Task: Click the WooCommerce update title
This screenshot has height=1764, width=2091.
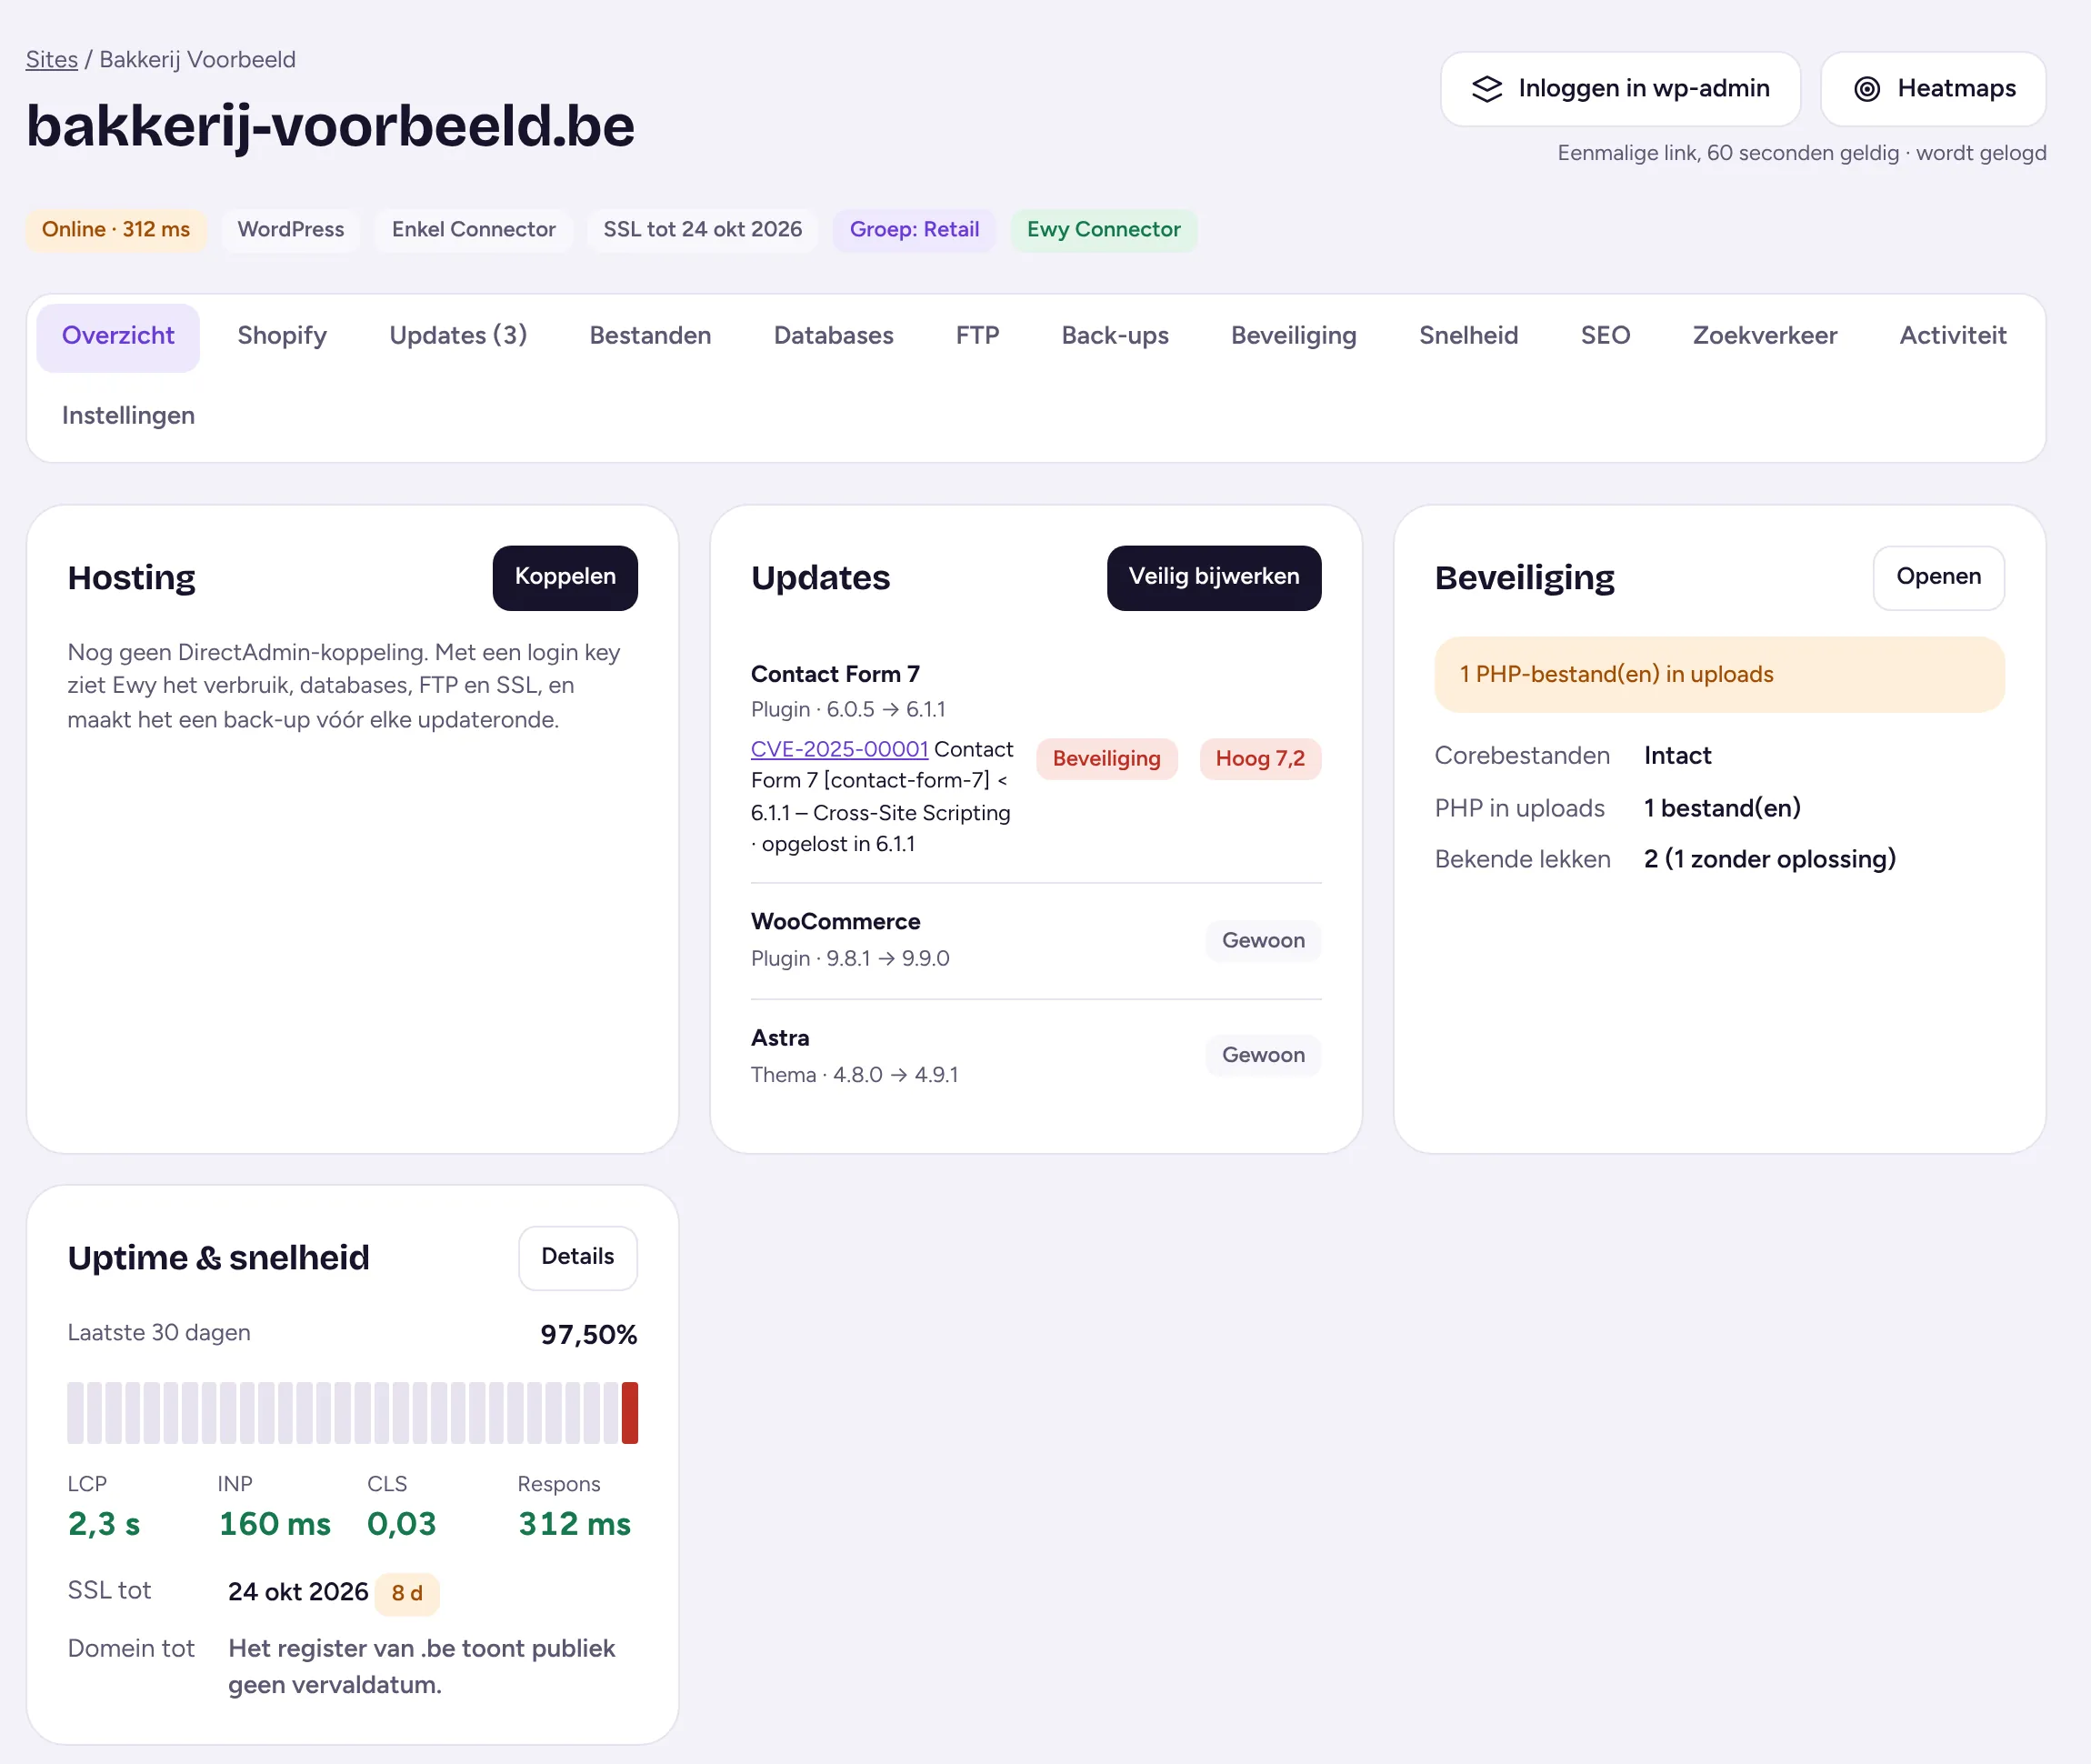Action: [835, 922]
